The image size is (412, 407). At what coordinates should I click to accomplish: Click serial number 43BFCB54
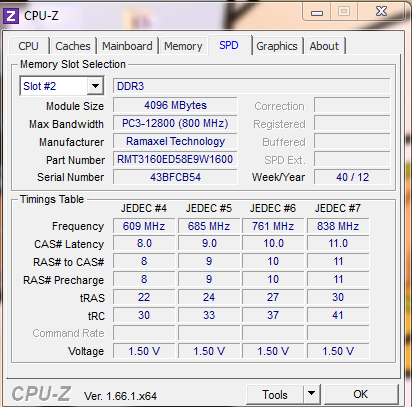point(175,177)
